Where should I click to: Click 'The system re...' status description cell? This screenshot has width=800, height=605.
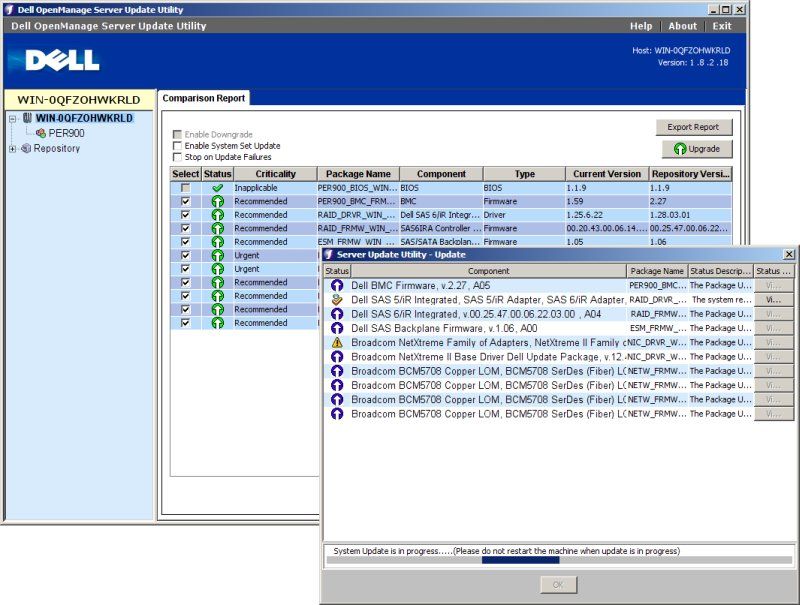[x=721, y=300]
